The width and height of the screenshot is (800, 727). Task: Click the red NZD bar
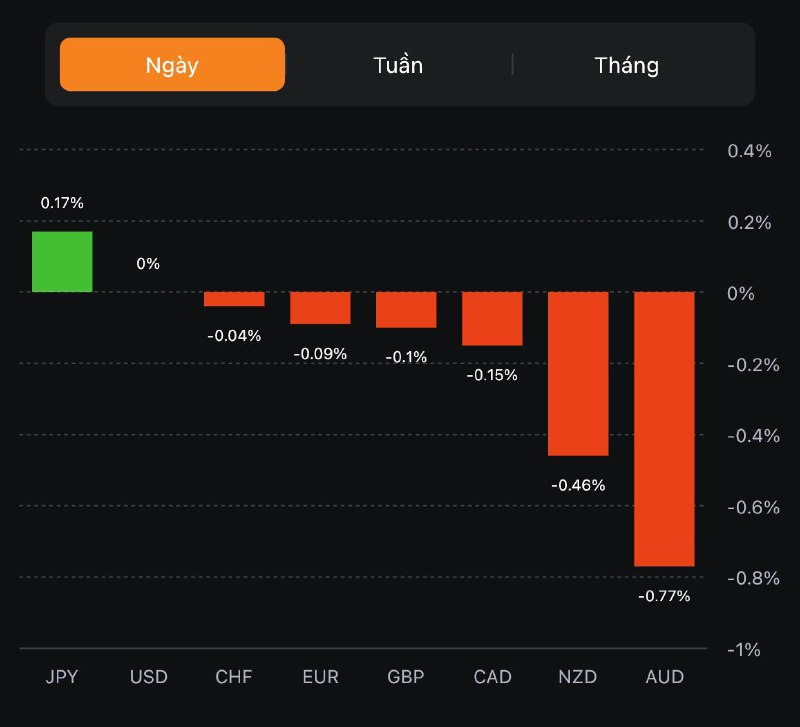[x=578, y=374]
